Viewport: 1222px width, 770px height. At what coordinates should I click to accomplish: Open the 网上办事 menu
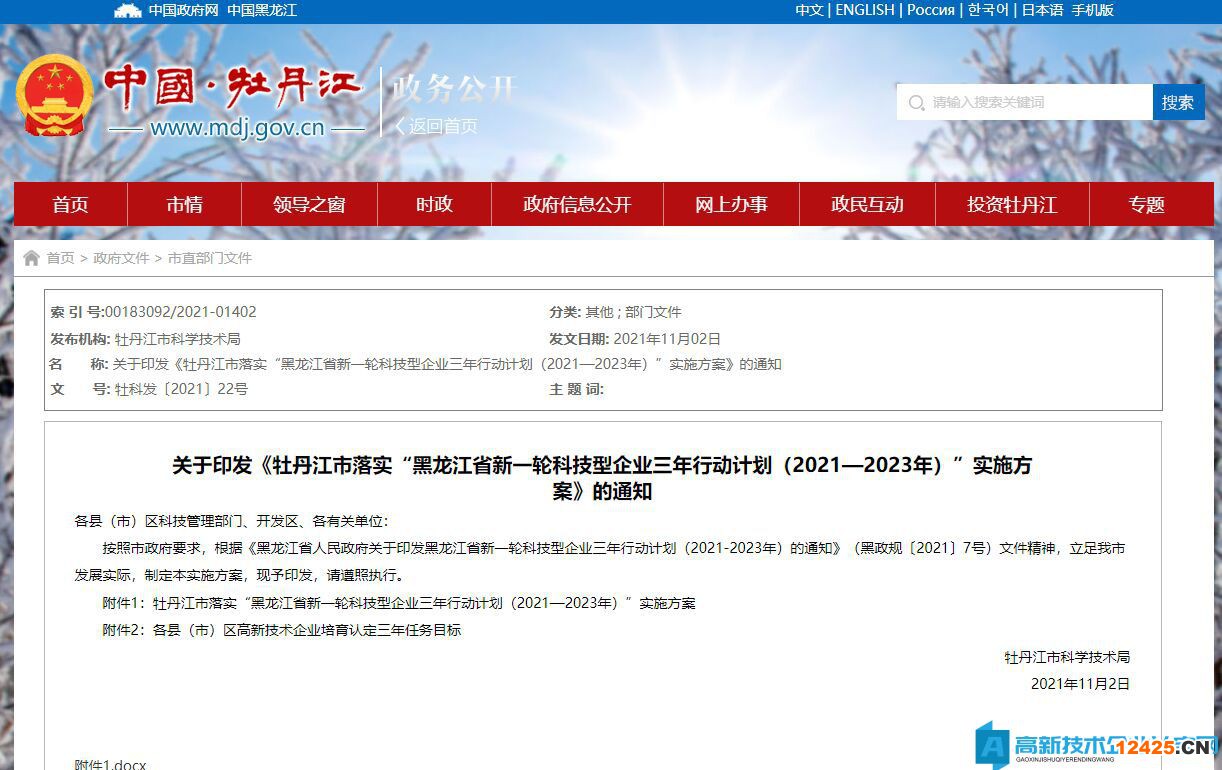pyautogui.click(x=731, y=204)
